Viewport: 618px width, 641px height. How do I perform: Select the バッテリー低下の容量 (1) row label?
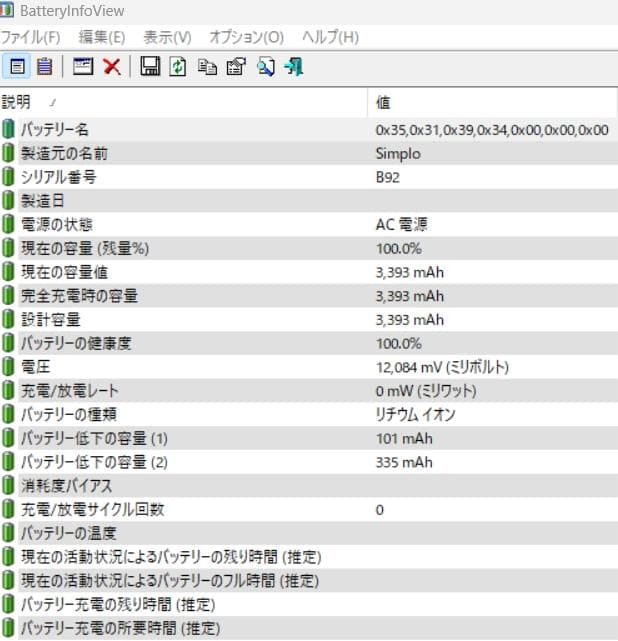pyautogui.click(x=94, y=438)
